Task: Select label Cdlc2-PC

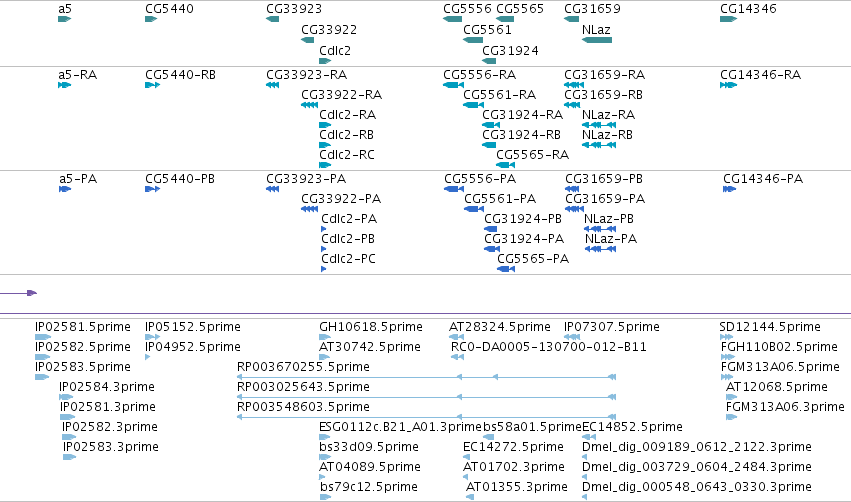Action: pos(348,259)
